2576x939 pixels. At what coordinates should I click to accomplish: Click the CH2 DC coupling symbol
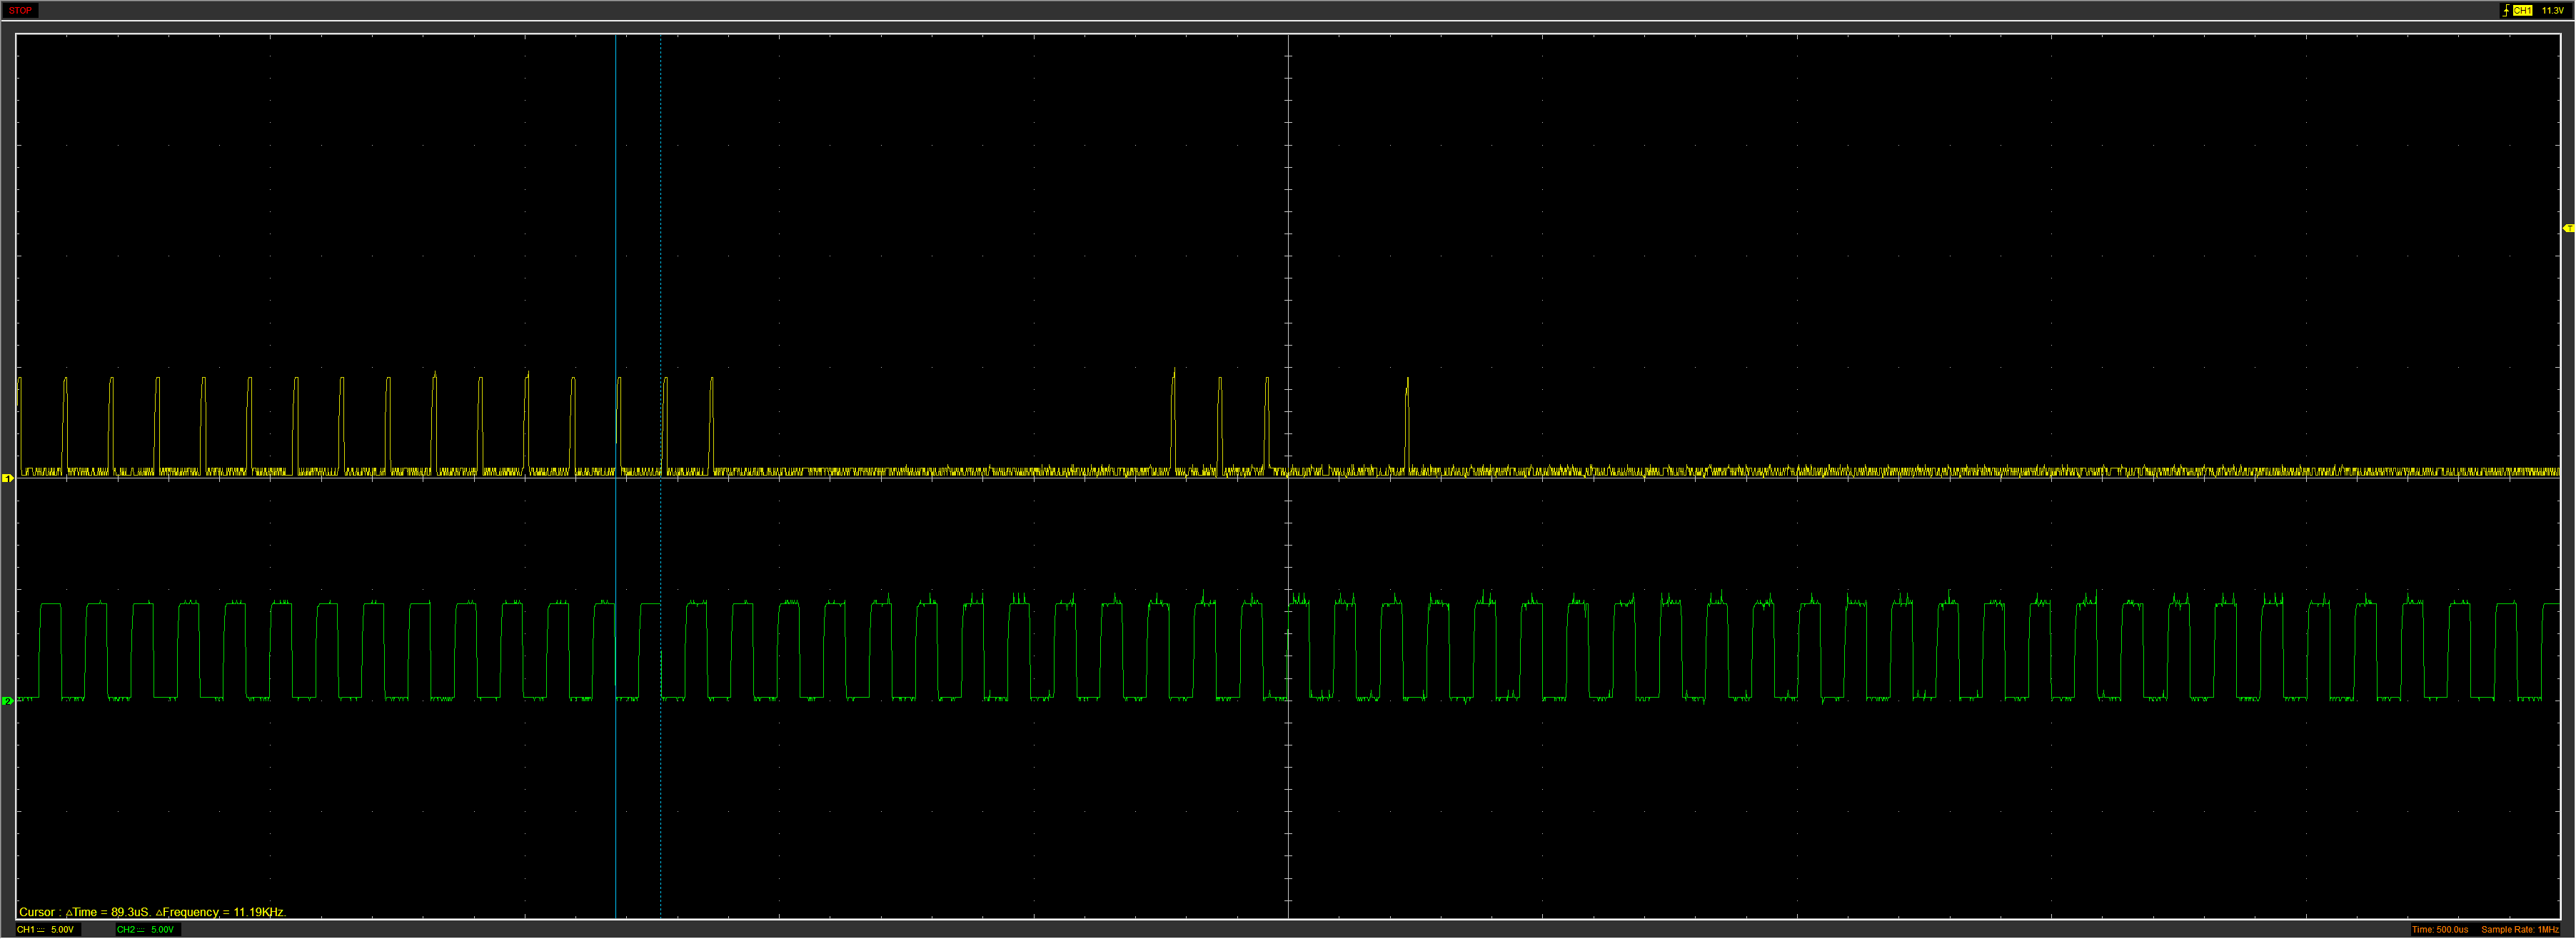click(x=141, y=930)
